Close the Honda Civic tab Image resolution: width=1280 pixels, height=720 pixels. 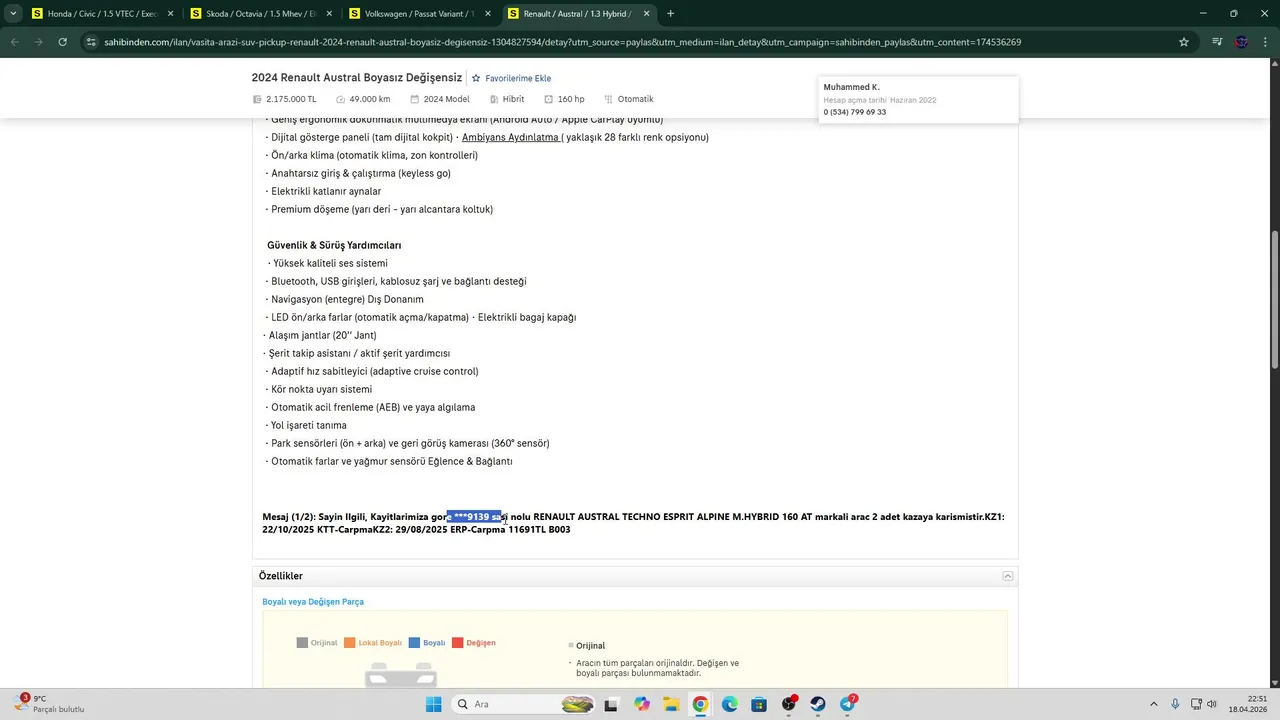tap(170, 14)
